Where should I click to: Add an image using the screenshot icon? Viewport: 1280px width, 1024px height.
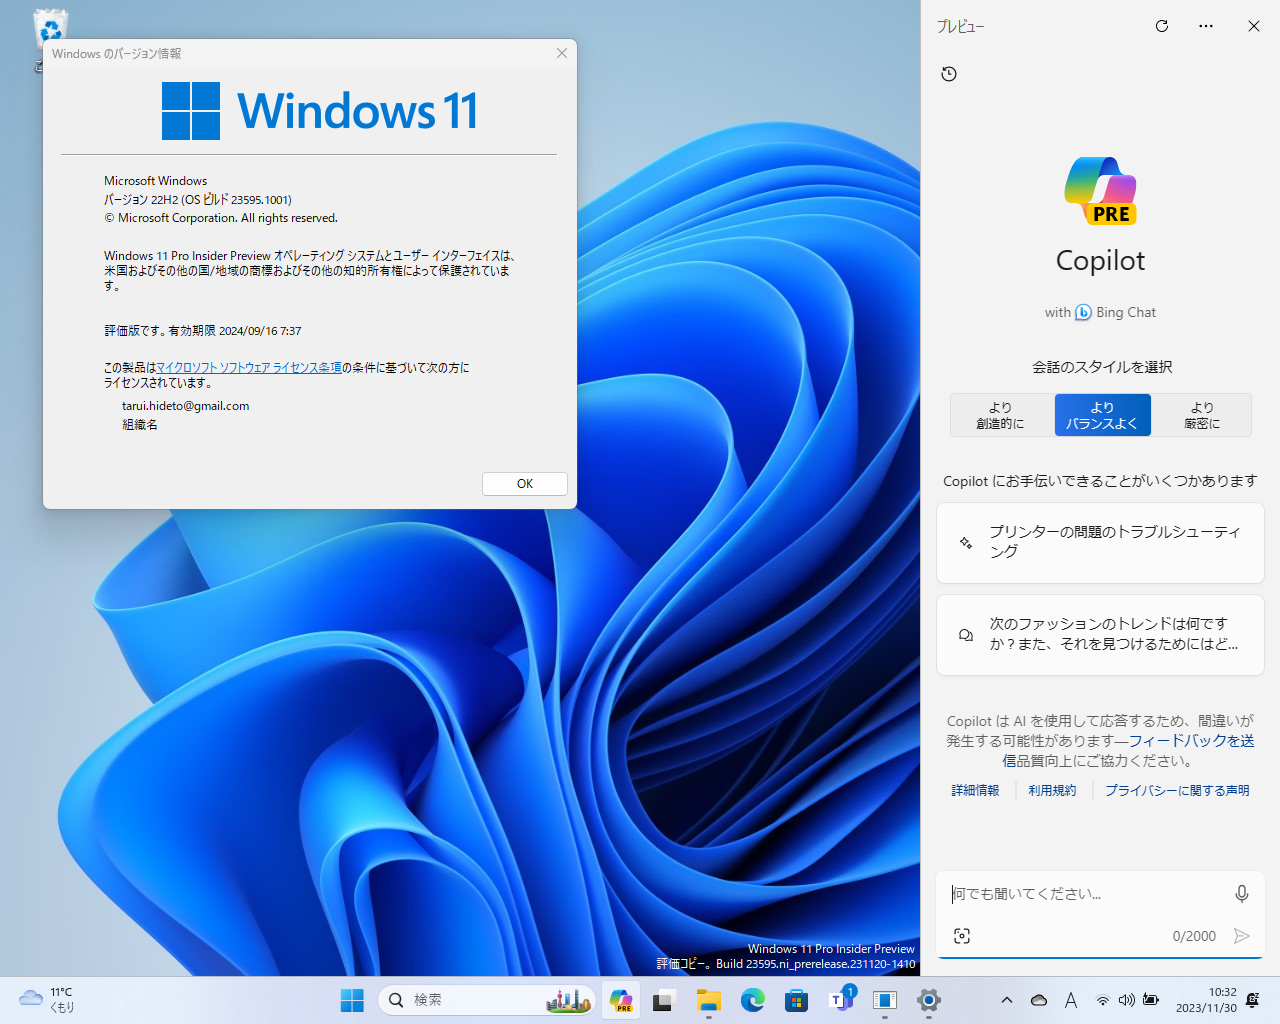tap(961, 936)
